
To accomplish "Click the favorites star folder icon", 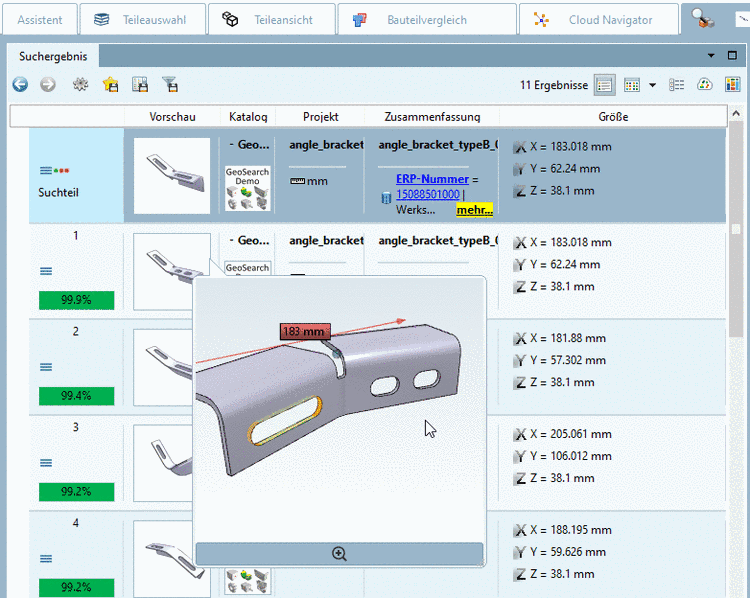I will point(110,85).
